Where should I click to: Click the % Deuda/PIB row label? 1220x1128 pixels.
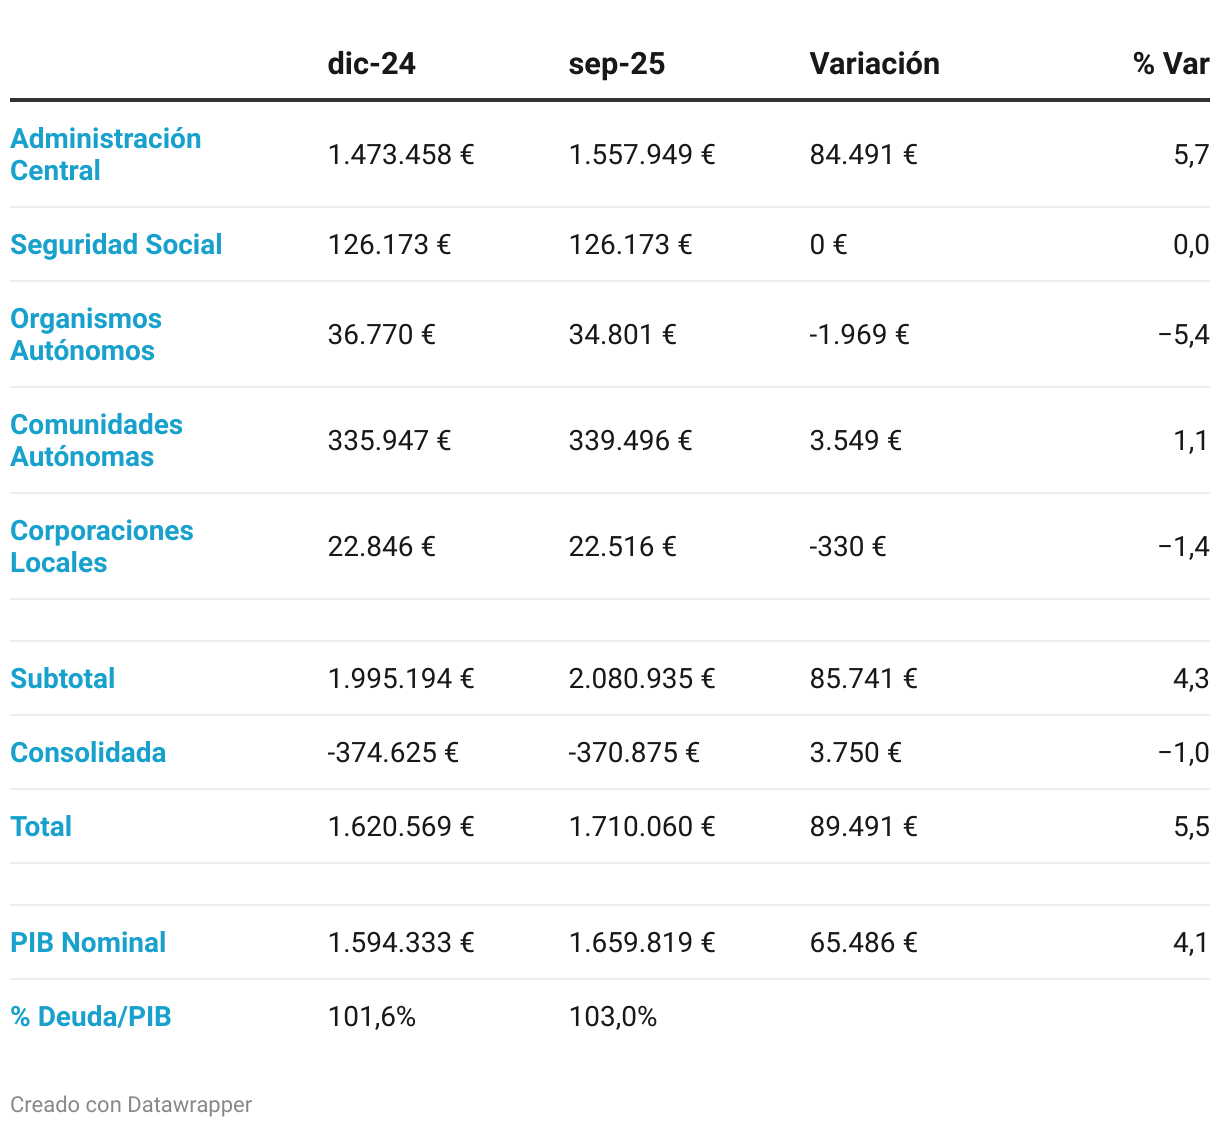pyautogui.click(x=91, y=1016)
